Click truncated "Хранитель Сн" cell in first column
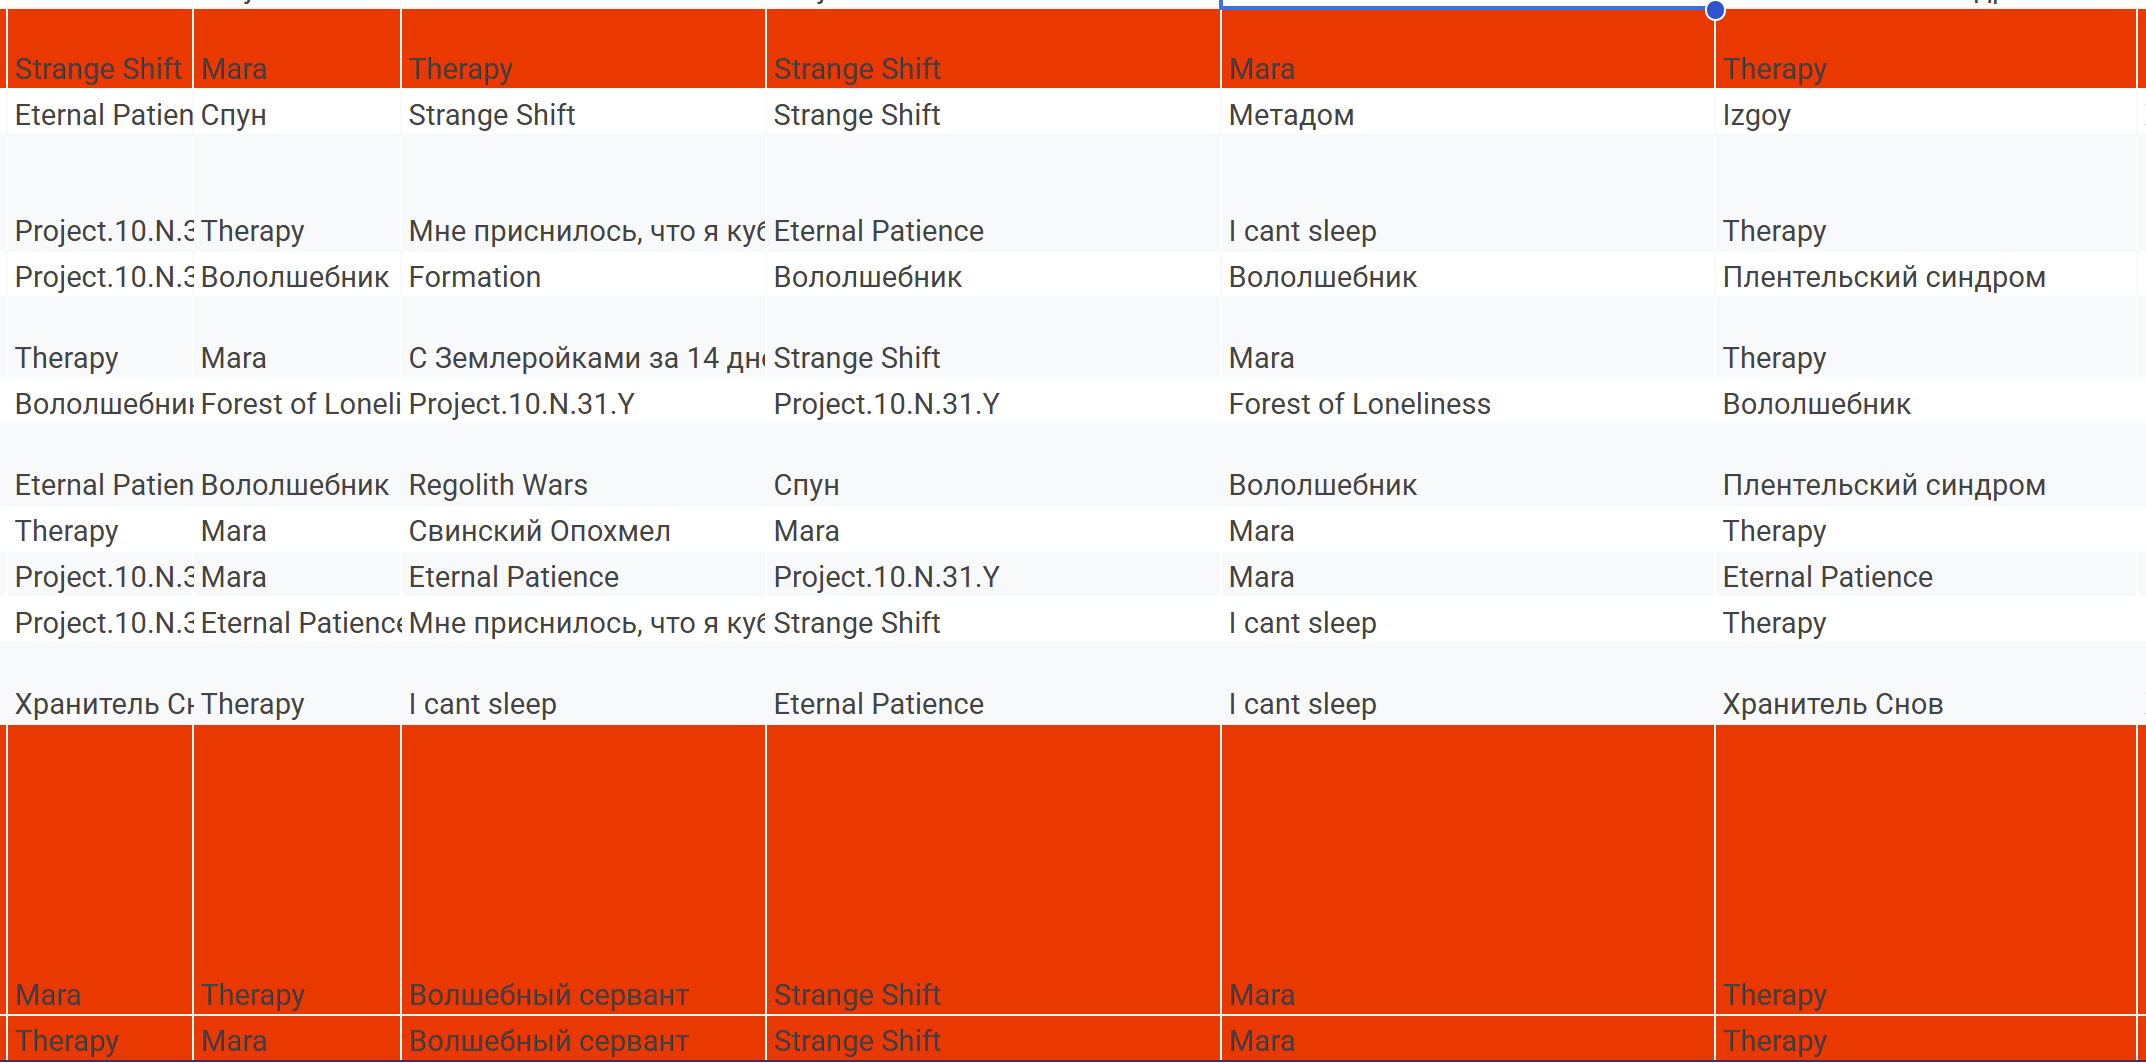The height and width of the screenshot is (1063, 2146). pos(100,704)
